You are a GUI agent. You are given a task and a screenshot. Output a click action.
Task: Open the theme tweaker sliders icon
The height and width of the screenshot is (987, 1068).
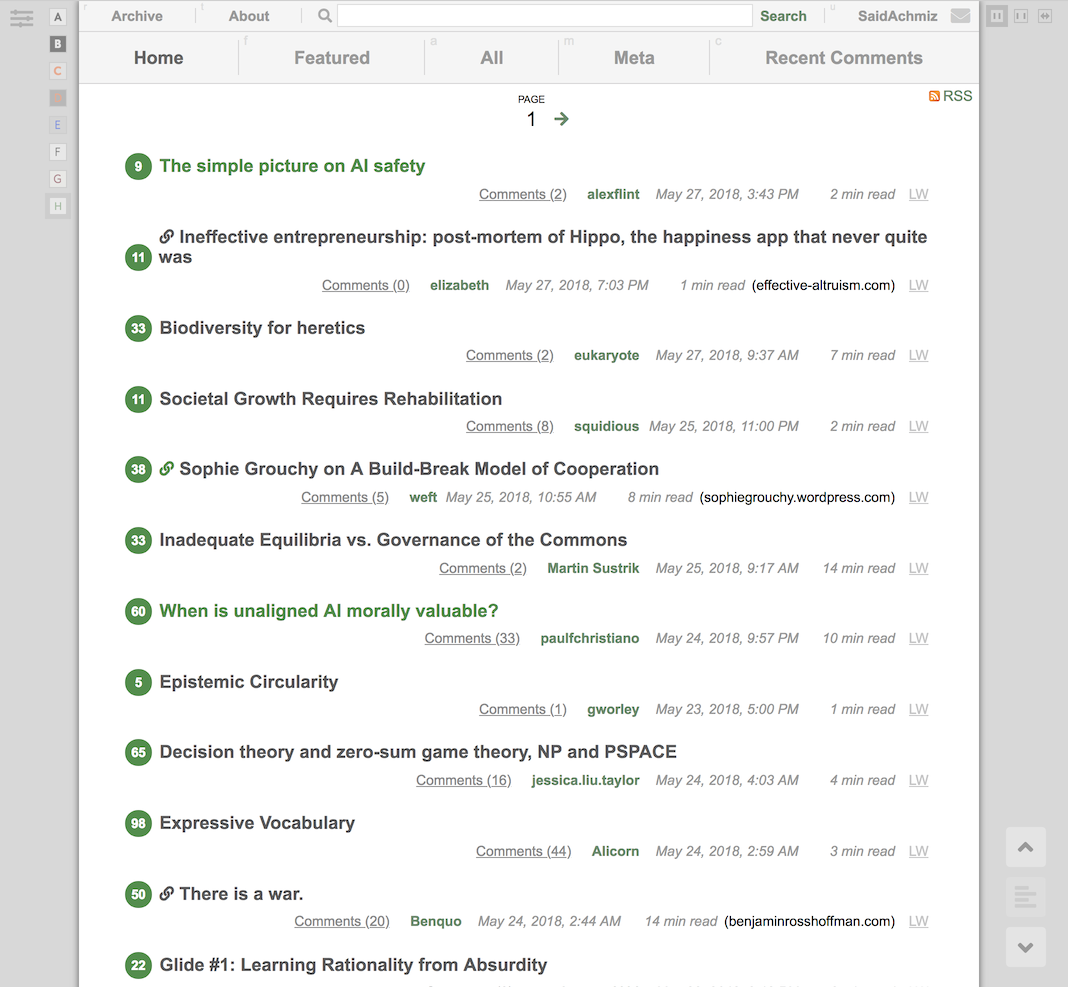(x=22, y=18)
